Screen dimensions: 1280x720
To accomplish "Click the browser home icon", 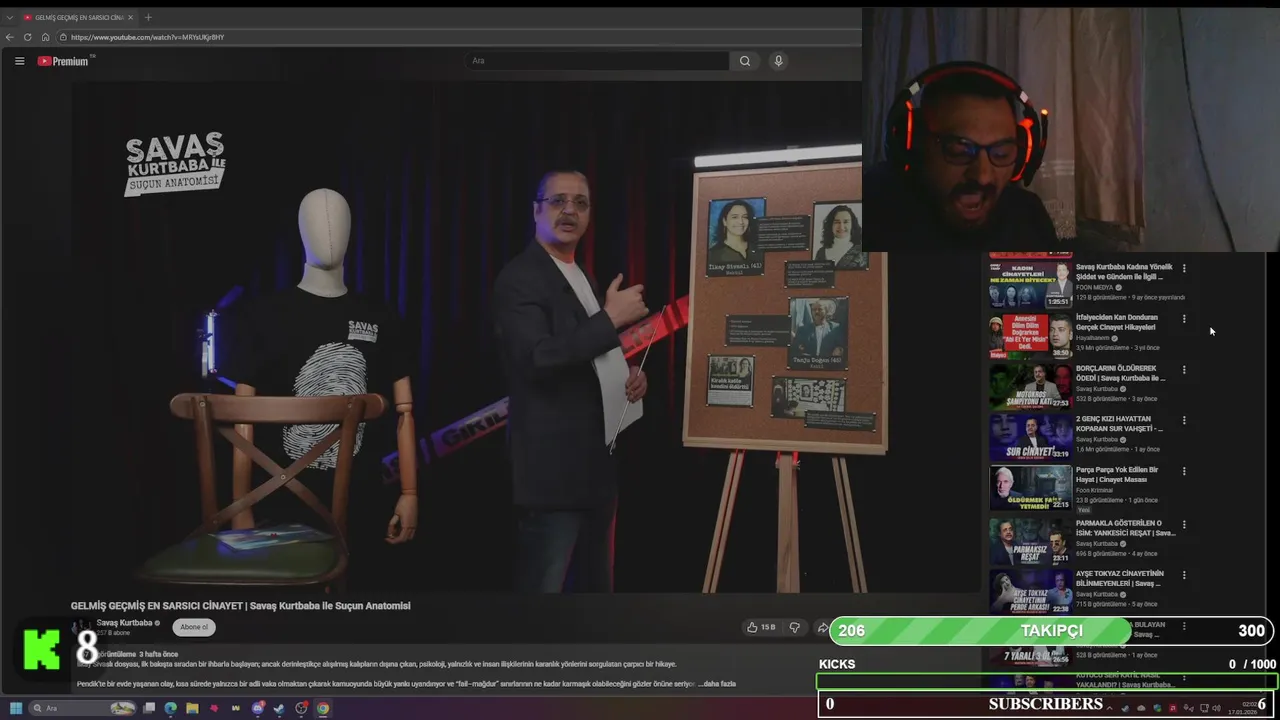I will 45,37.
